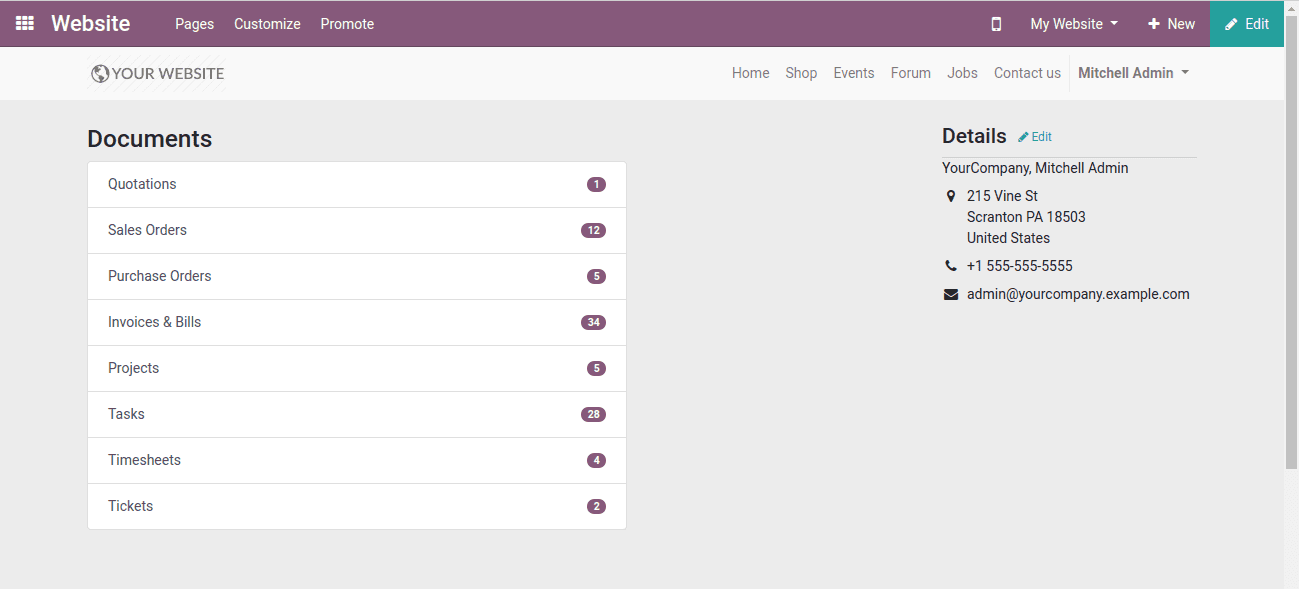Click the email admin@yourcompany.example.com
This screenshot has height=589, width=1299.
[1078, 294]
